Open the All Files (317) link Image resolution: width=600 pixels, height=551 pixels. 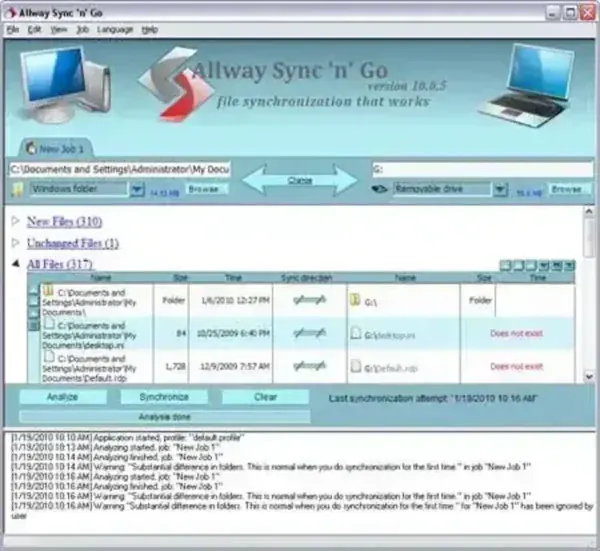click(60, 264)
